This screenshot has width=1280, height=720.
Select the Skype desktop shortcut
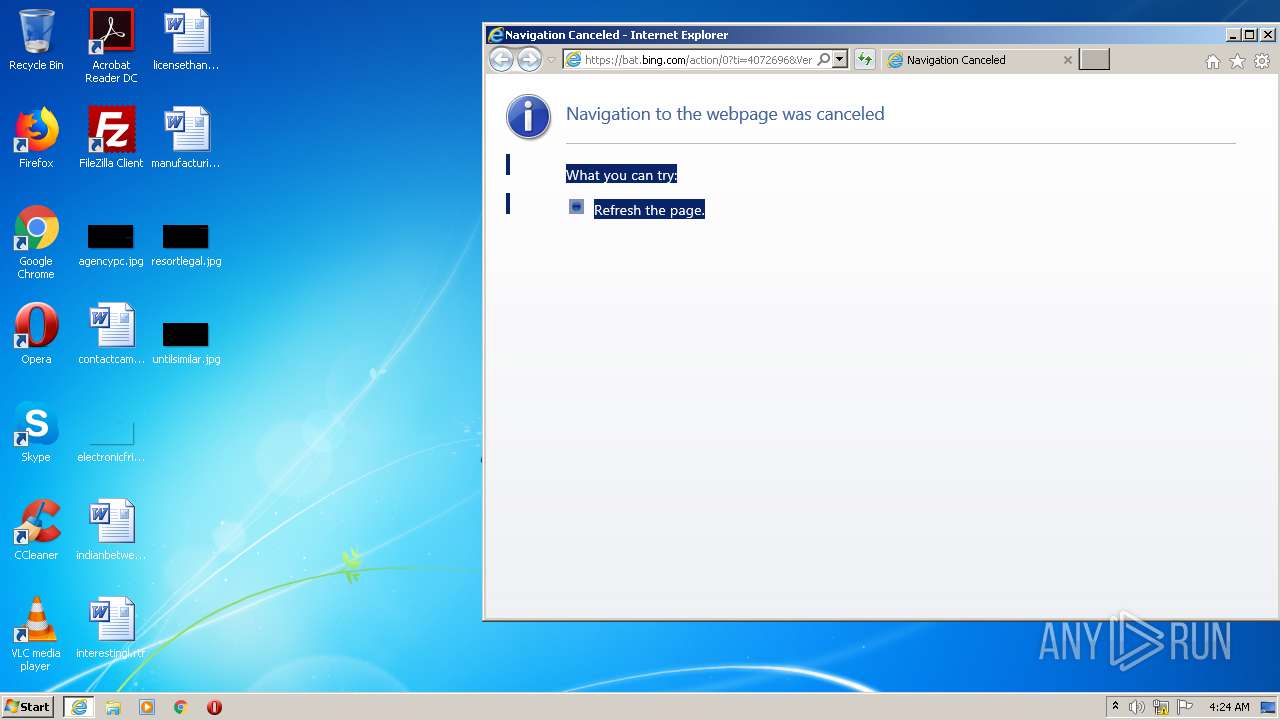36,432
